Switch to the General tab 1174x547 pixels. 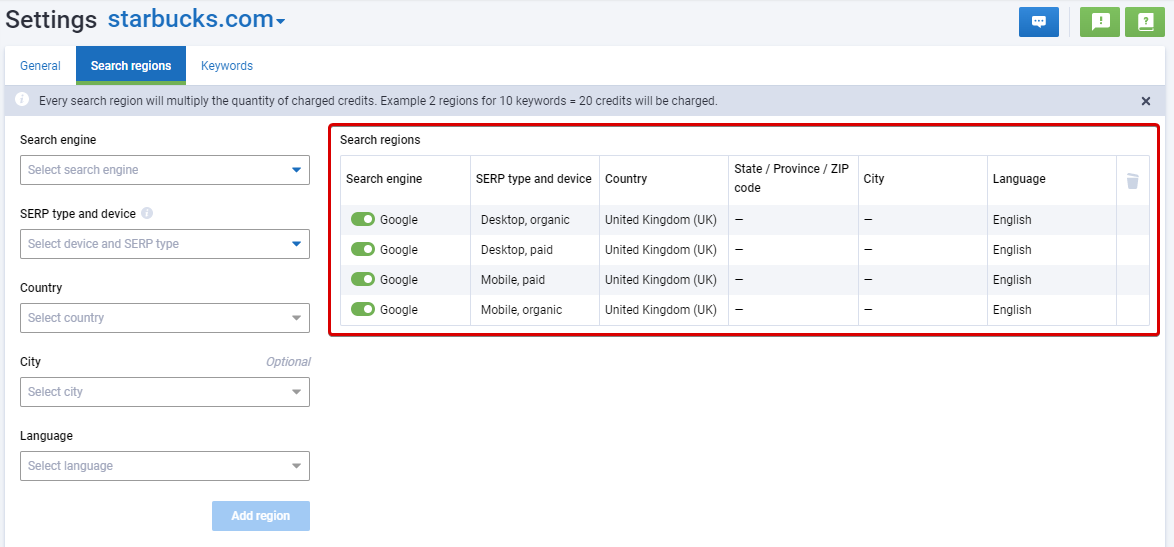(40, 66)
